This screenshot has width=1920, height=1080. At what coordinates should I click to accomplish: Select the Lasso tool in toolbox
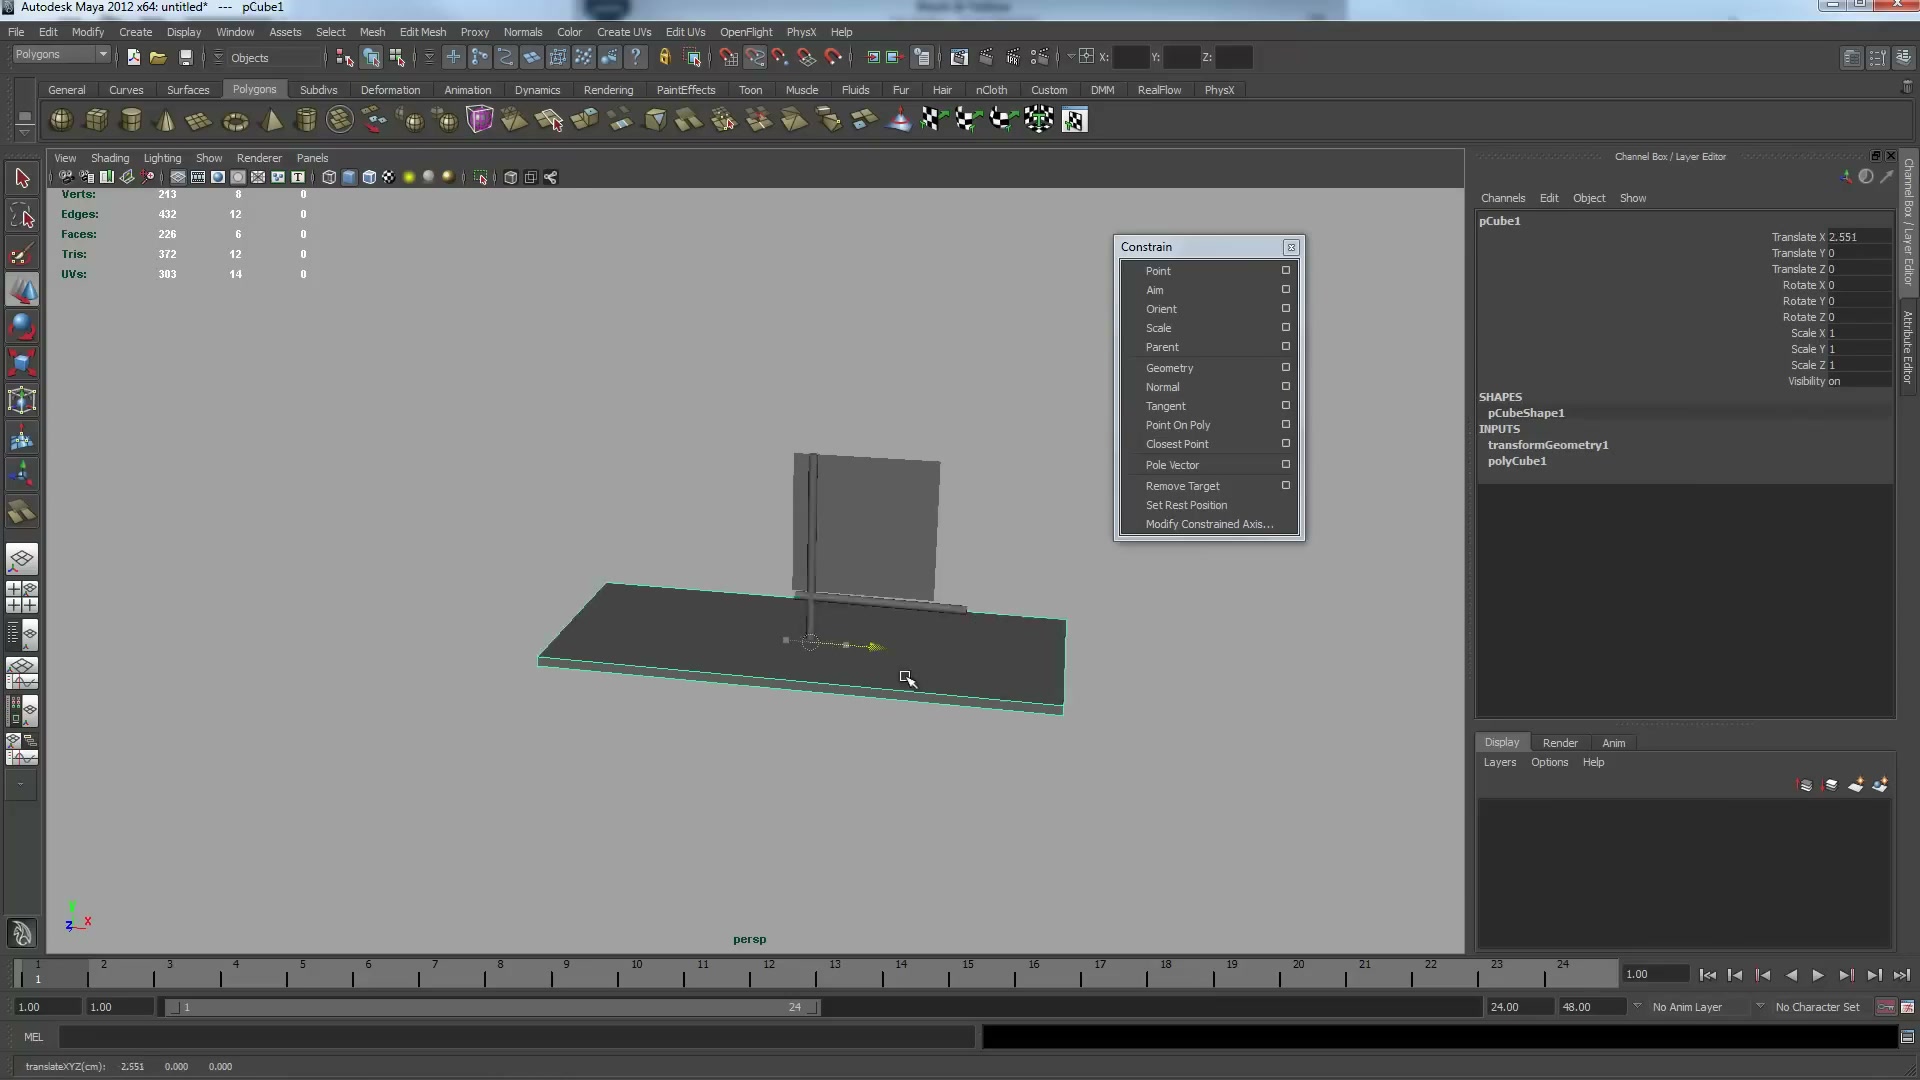[x=22, y=216]
